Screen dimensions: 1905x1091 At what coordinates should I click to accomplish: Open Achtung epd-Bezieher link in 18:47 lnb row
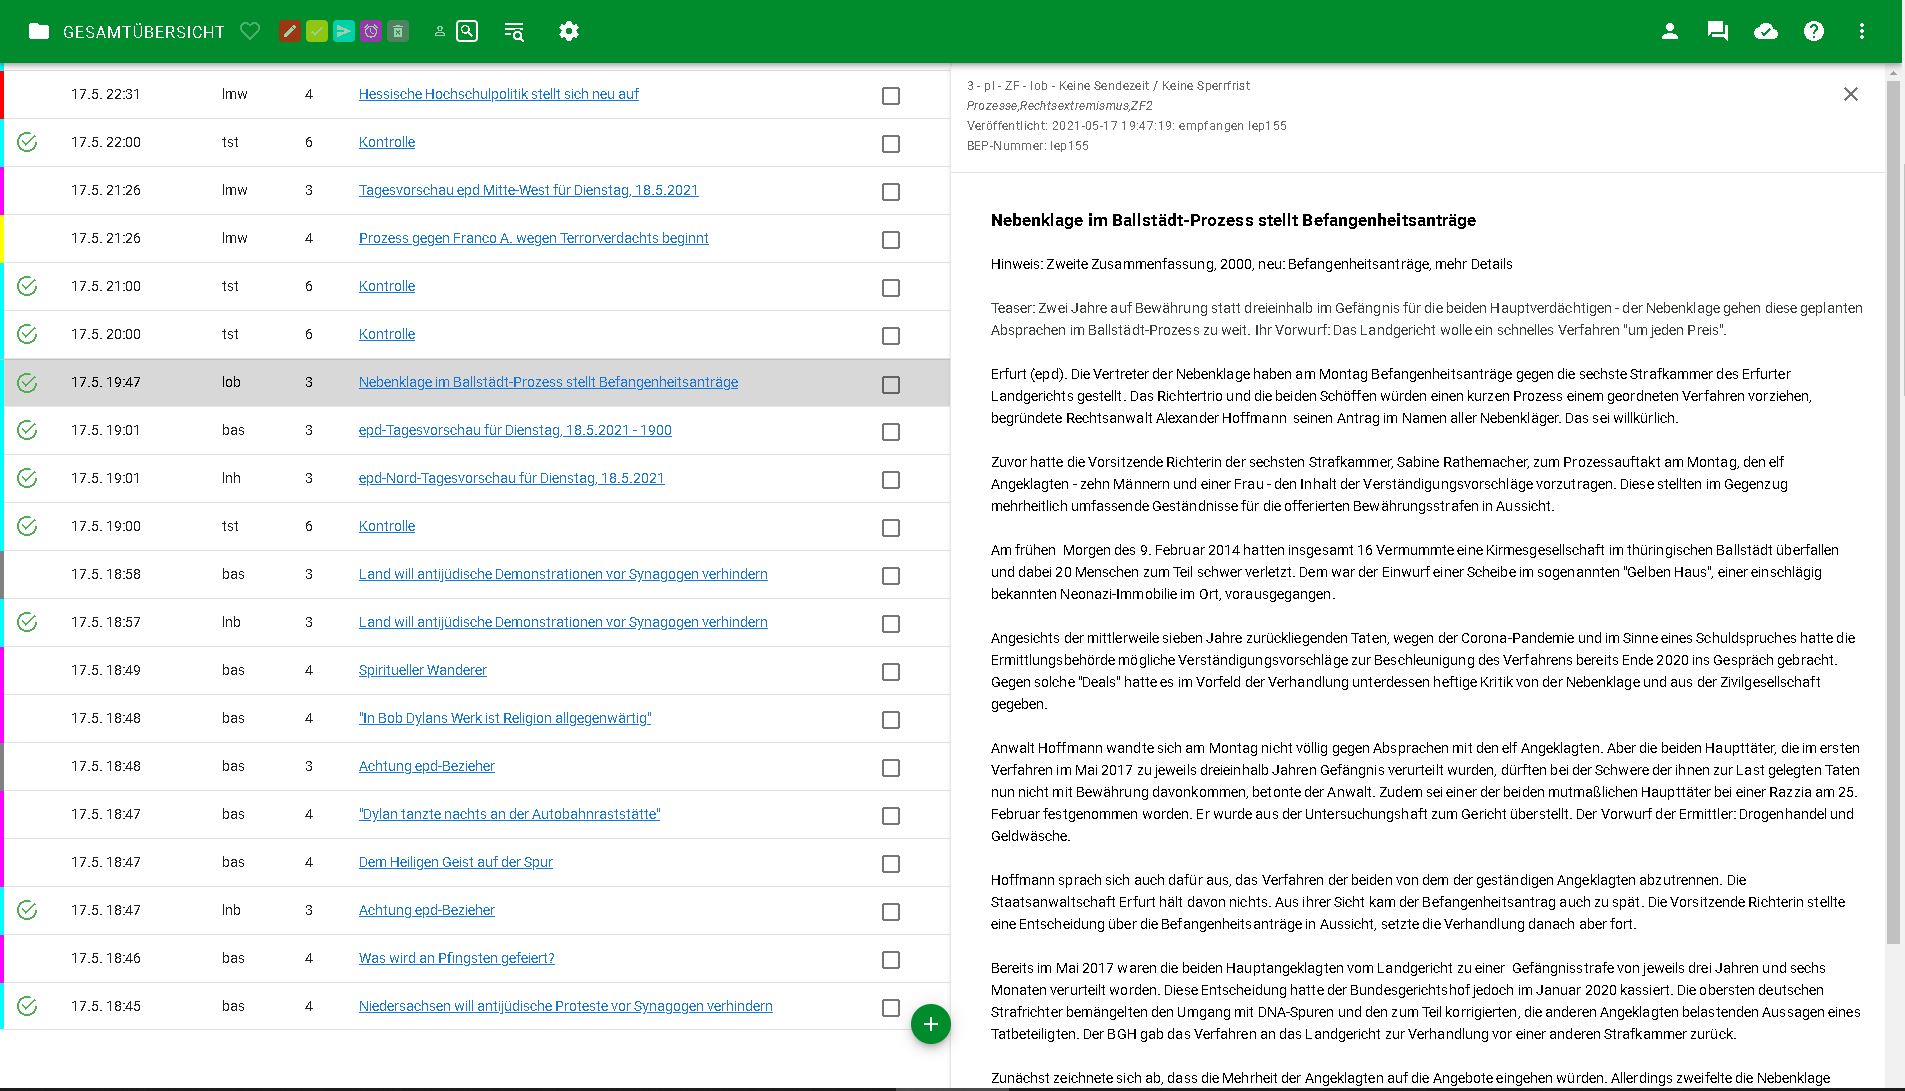(x=426, y=910)
